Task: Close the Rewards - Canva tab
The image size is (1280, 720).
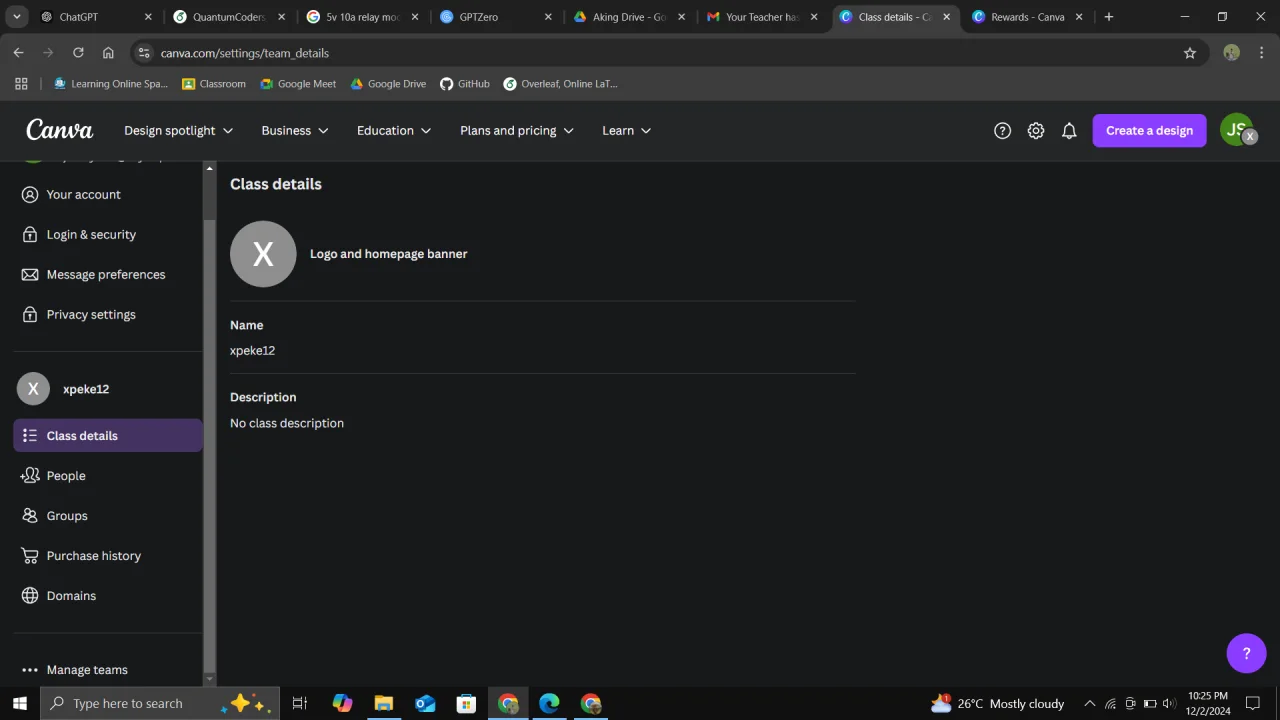Action: (1079, 17)
